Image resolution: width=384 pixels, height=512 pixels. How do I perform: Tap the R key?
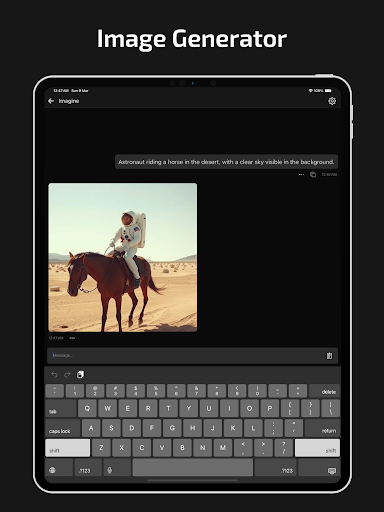(148, 408)
